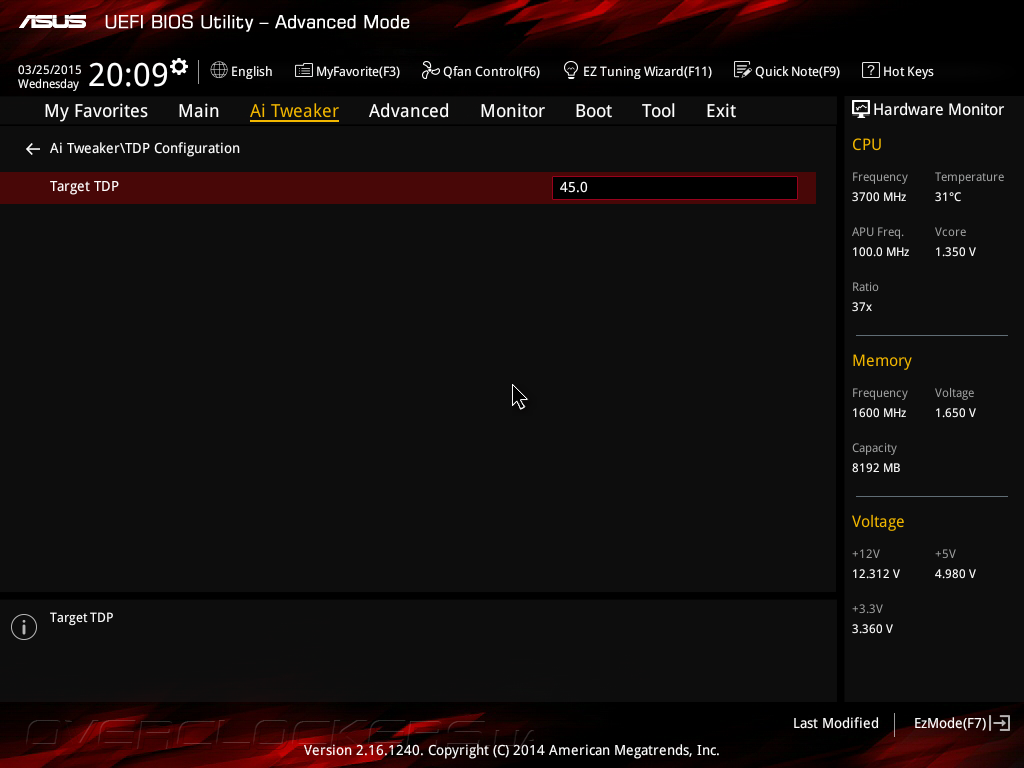Click the Hardware Monitor screen icon
This screenshot has height=768, width=1024.
(x=861, y=110)
